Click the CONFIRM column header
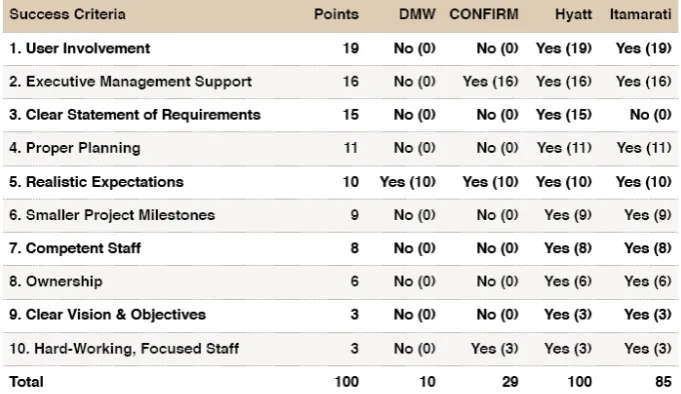Image resolution: width=681 pixels, height=394 pixels. tap(484, 14)
